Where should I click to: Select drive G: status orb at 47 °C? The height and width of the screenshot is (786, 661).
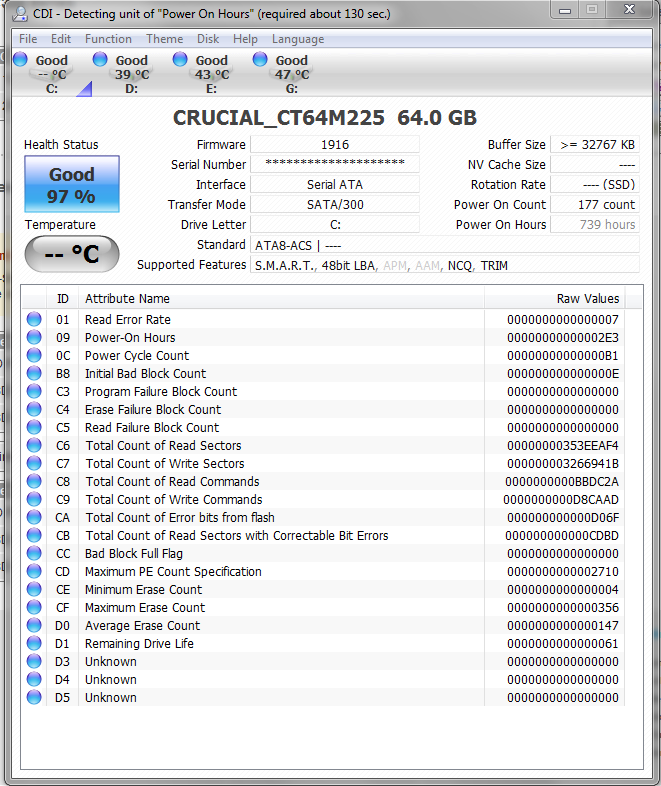(260, 60)
